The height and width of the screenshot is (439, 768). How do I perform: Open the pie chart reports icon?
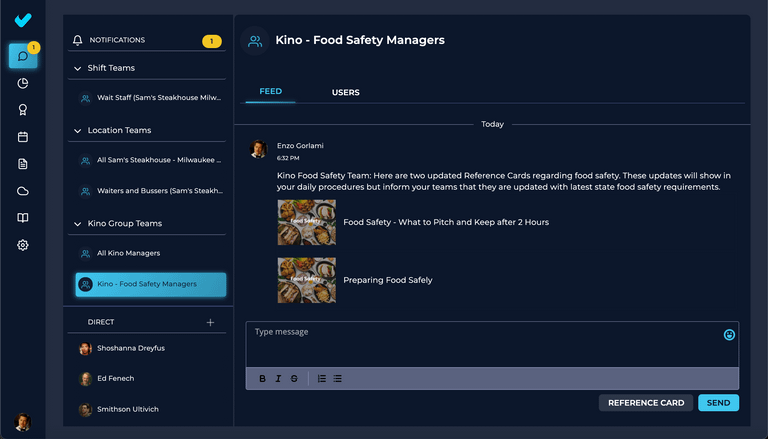[x=23, y=83]
